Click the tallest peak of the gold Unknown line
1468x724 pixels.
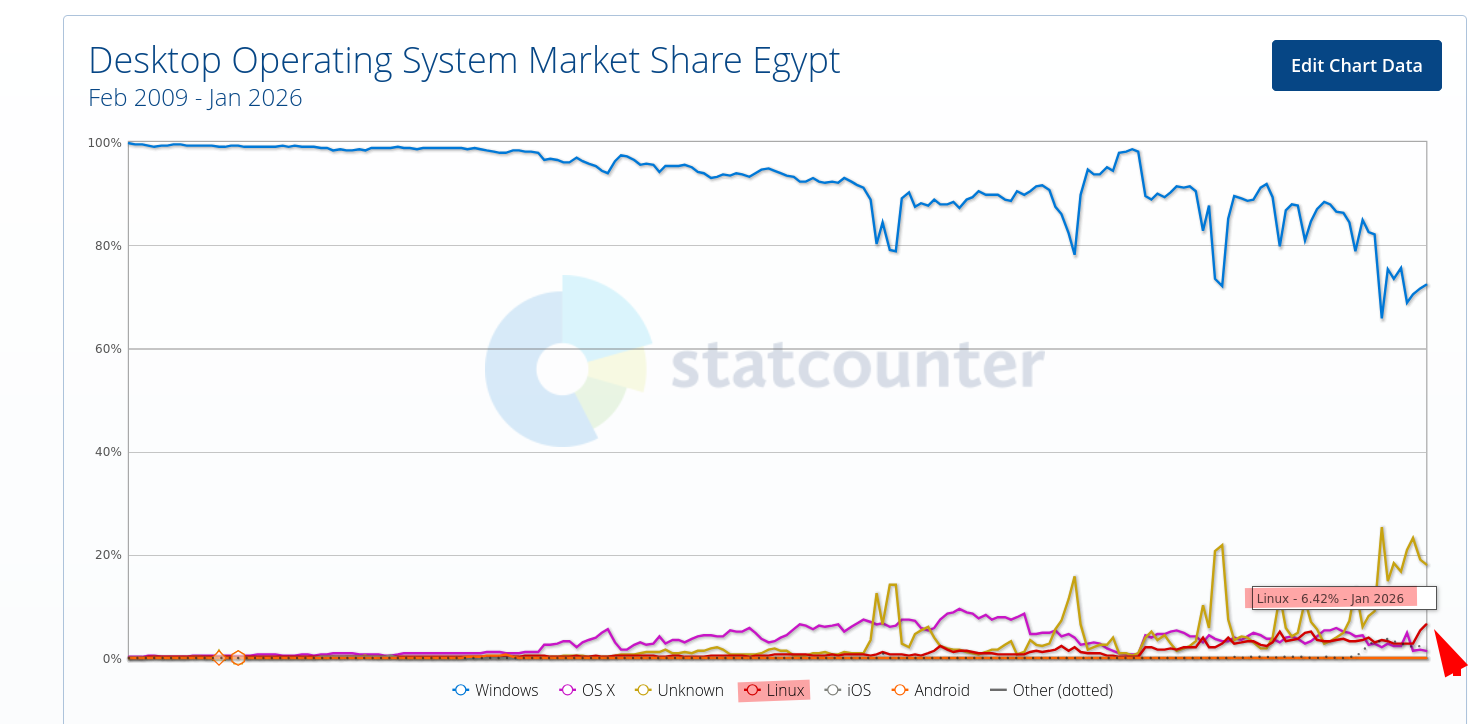1381,527
